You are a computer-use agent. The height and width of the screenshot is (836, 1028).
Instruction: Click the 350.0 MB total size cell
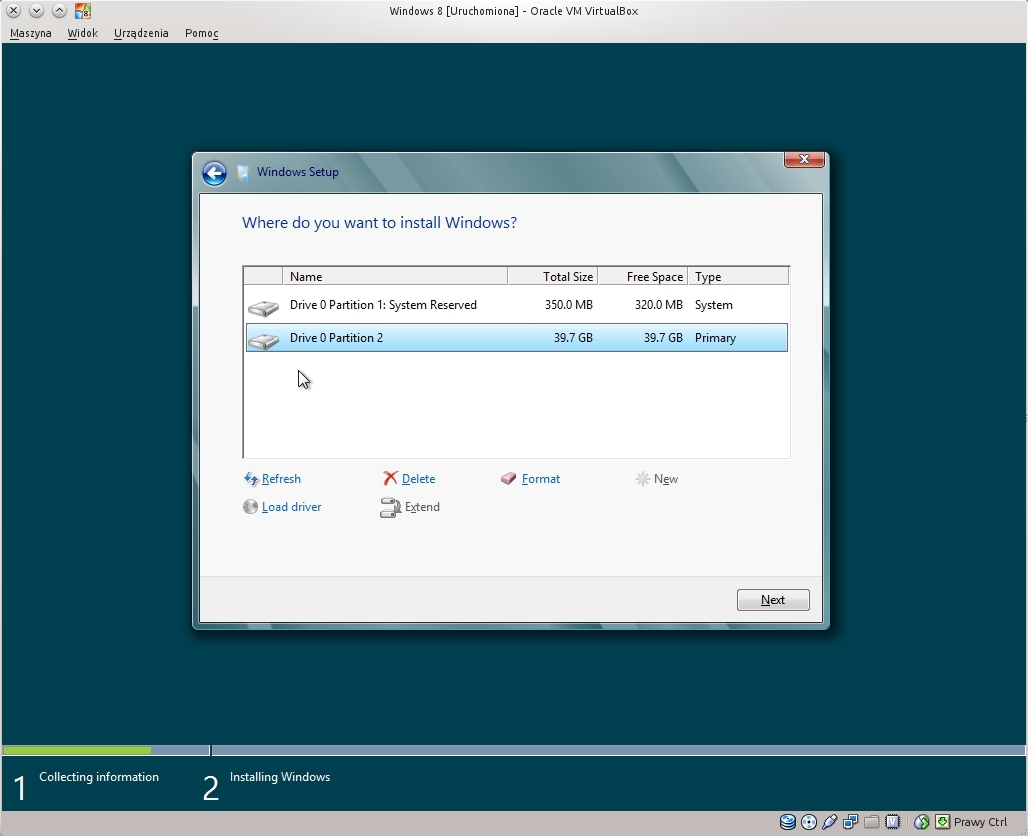coord(568,305)
